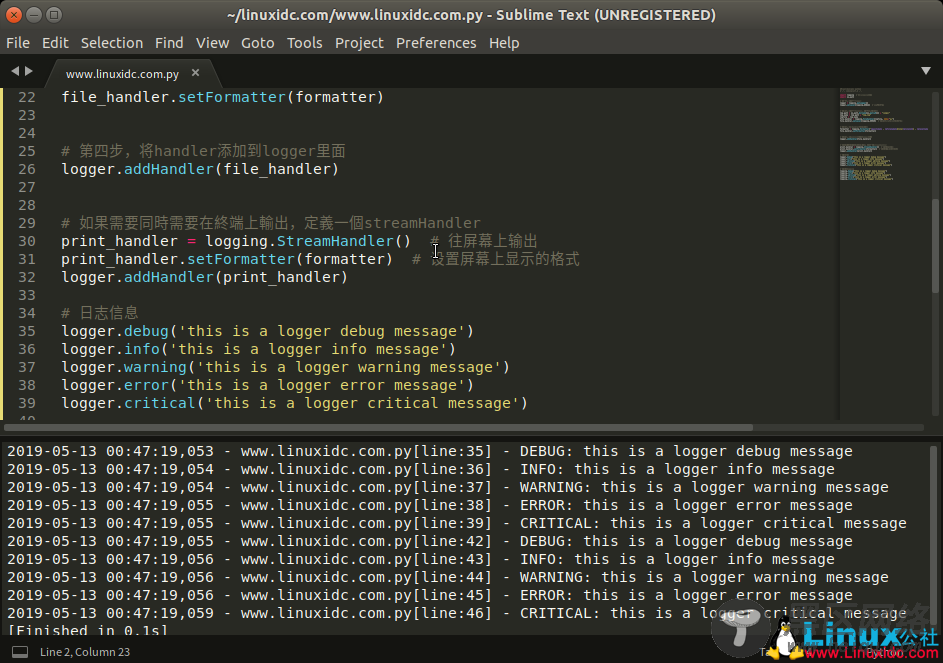The width and height of the screenshot is (943, 663).
Task: Click output row for [line:44] WARNING
Action: coord(447,578)
